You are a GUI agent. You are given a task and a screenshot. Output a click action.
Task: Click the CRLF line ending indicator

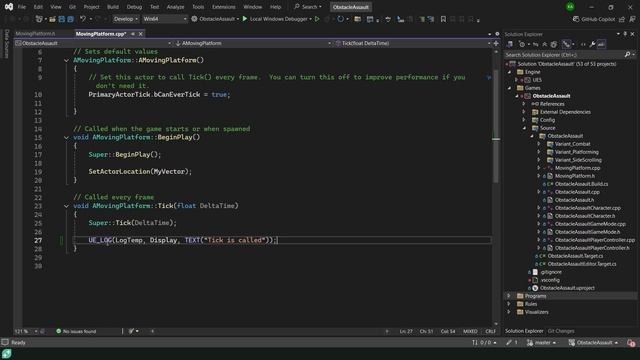pyautogui.click(x=490, y=331)
